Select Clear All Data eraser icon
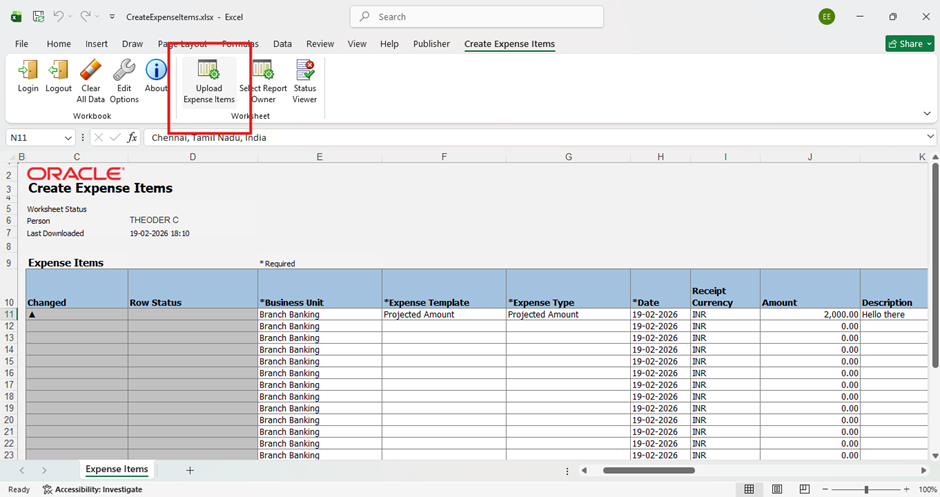 [x=91, y=70]
